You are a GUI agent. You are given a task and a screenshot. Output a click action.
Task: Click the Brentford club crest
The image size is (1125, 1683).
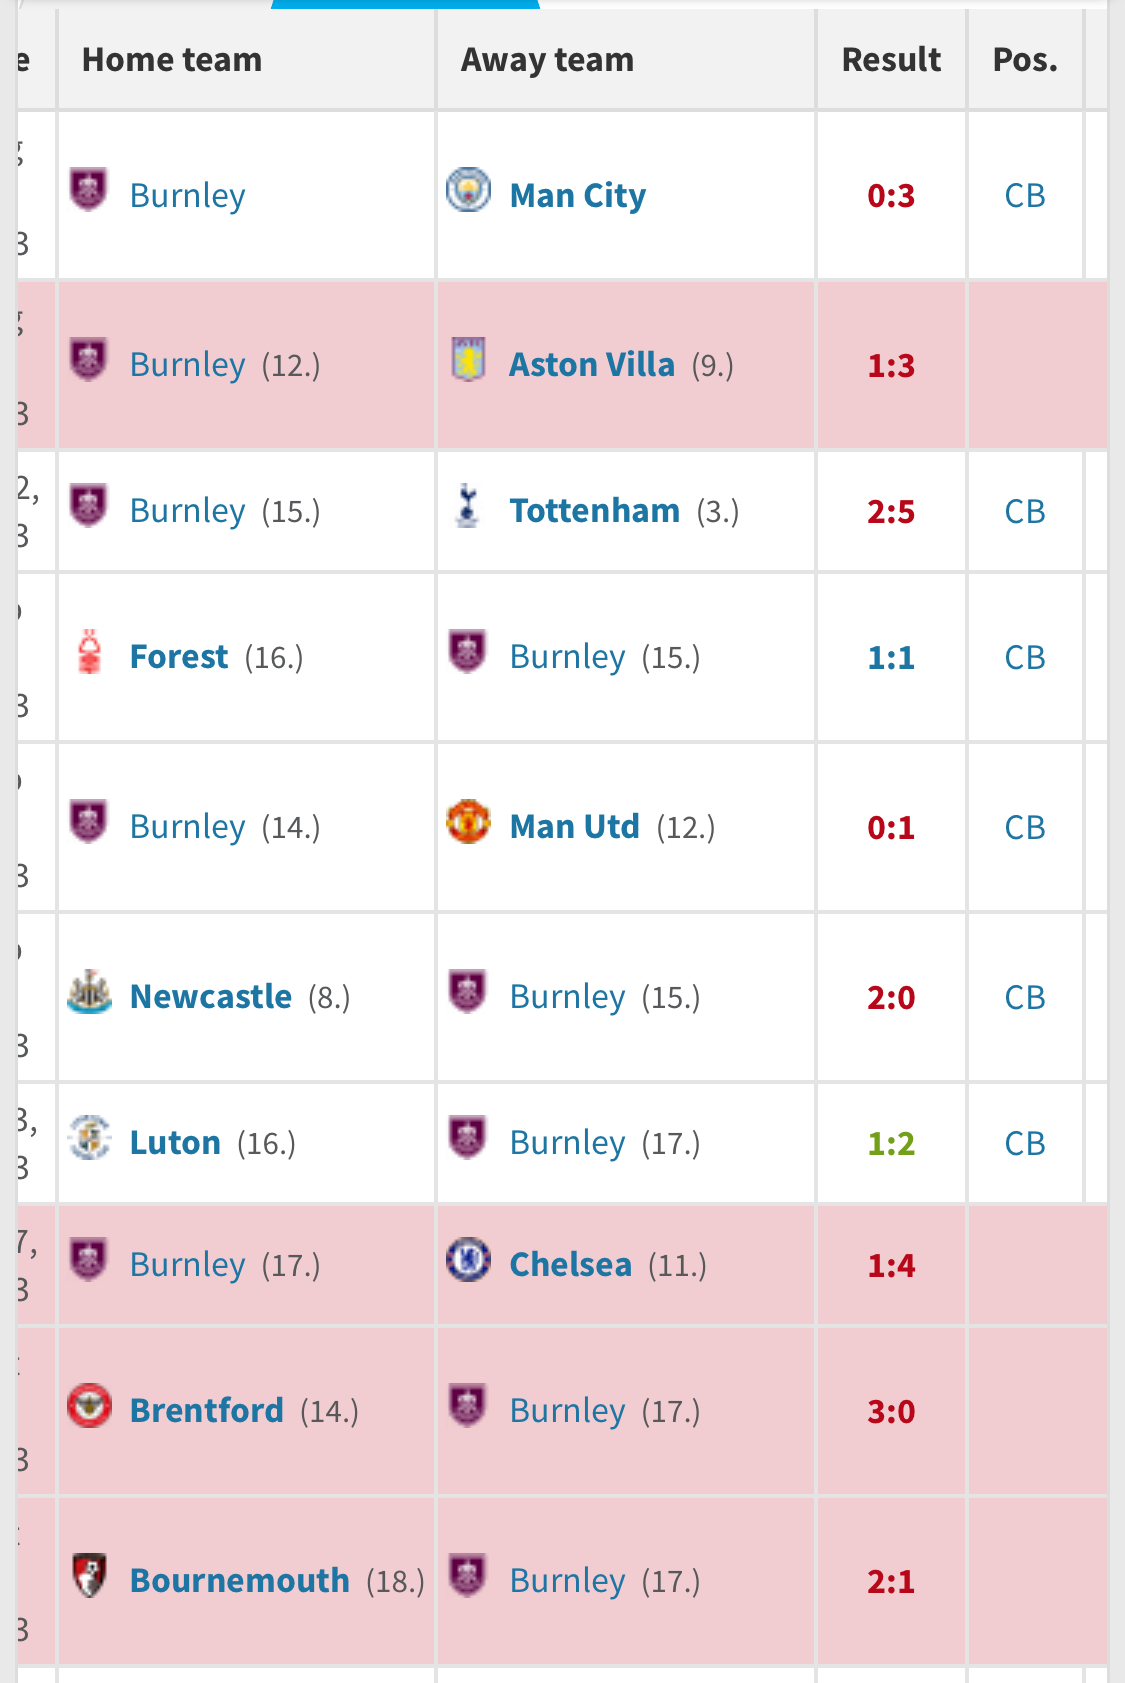point(89,1406)
